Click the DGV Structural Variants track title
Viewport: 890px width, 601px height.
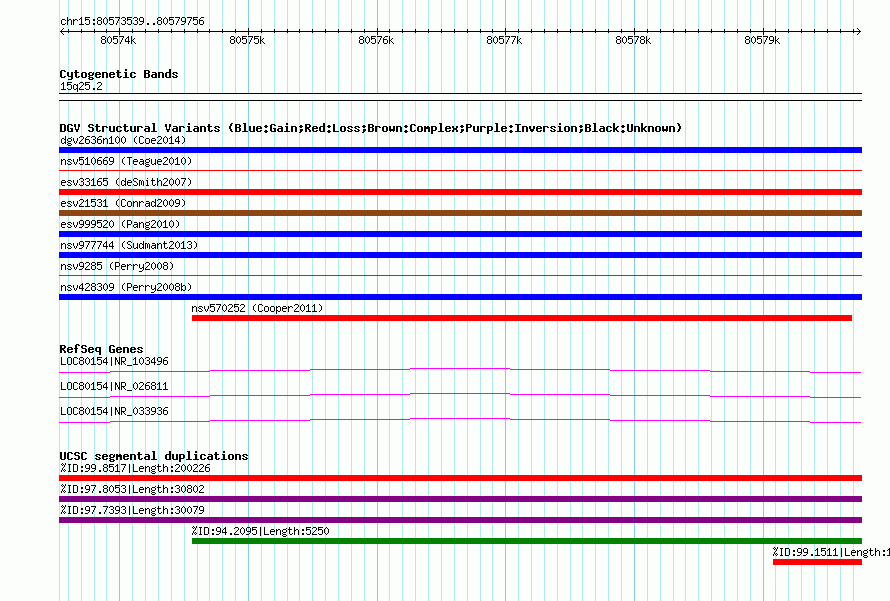click(371, 128)
